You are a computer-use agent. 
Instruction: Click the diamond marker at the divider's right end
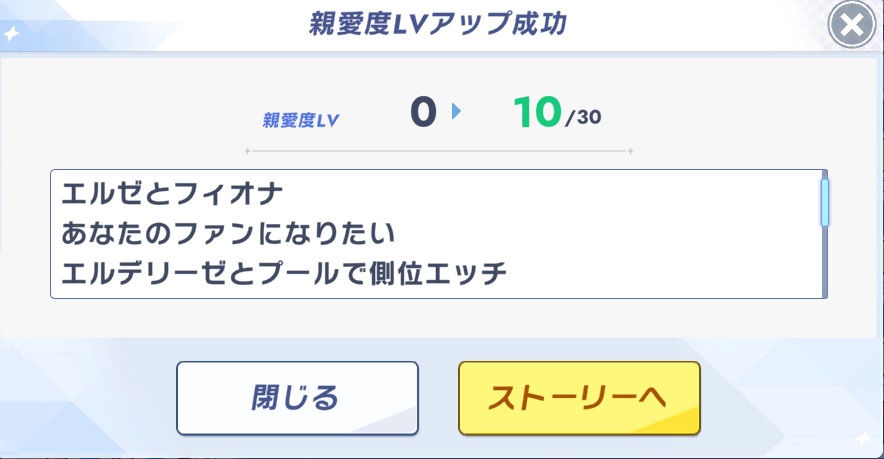tap(630, 151)
